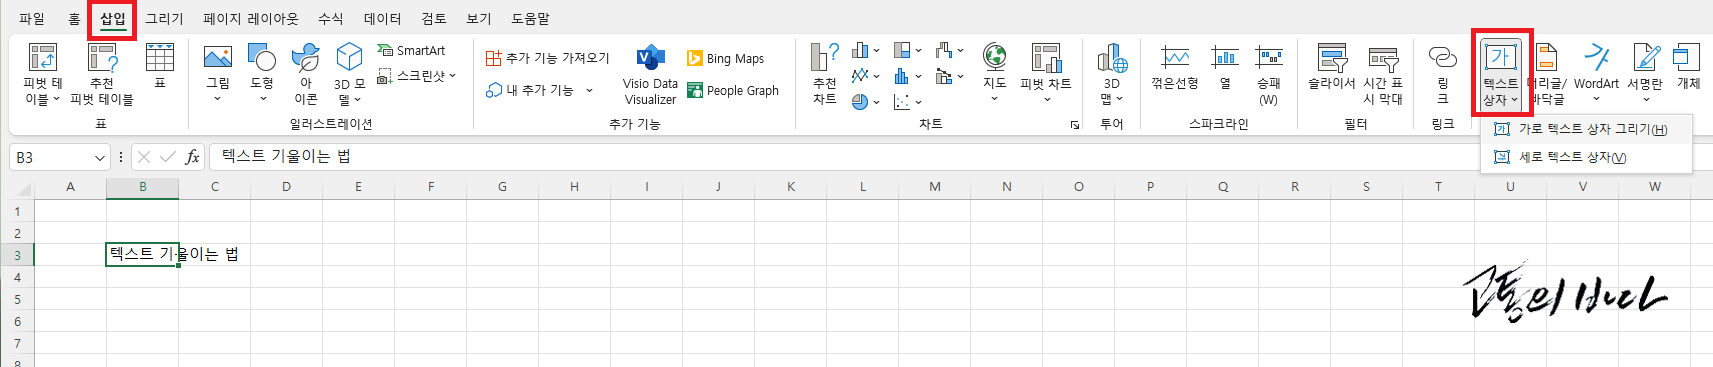Open the WordArt gallery
Image resolution: width=1713 pixels, height=367 pixels.
pyautogui.click(x=1596, y=74)
